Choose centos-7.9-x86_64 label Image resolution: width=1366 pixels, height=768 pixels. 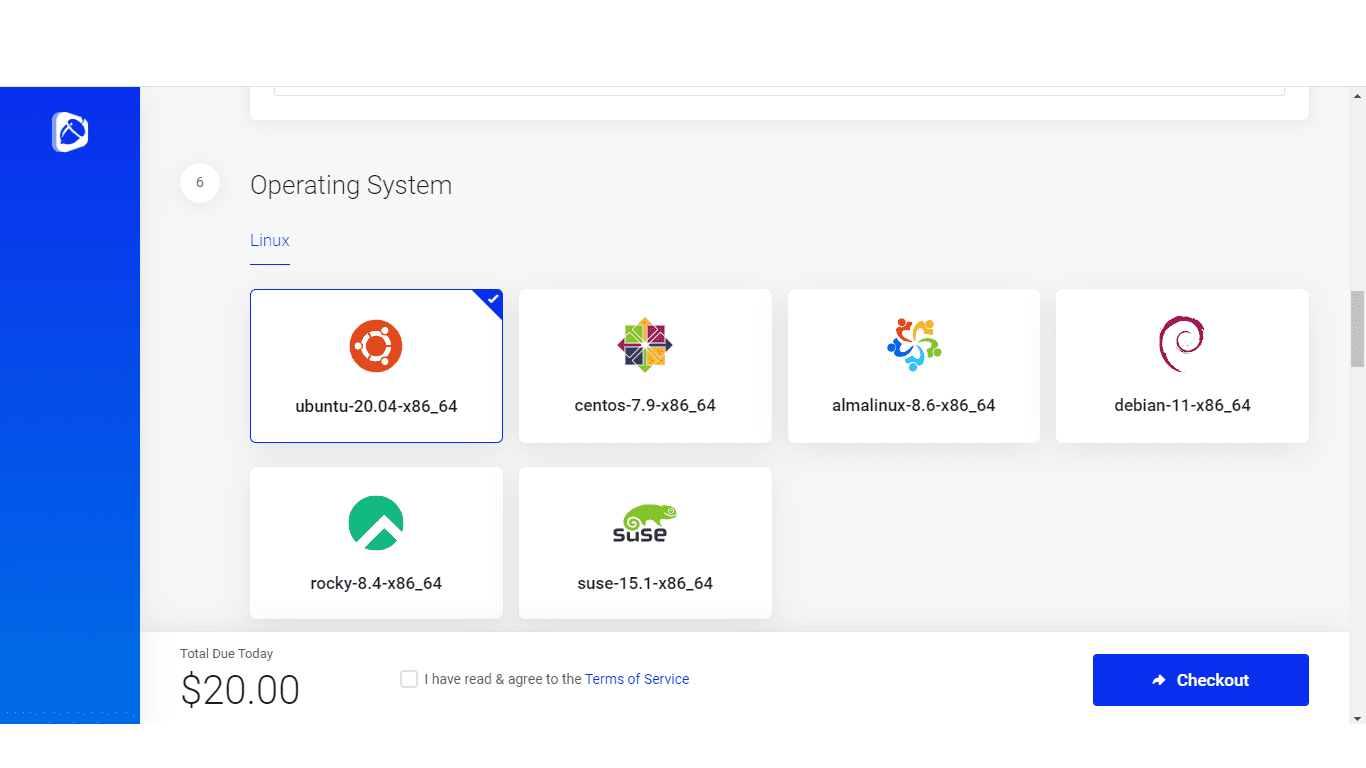point(645,405)
